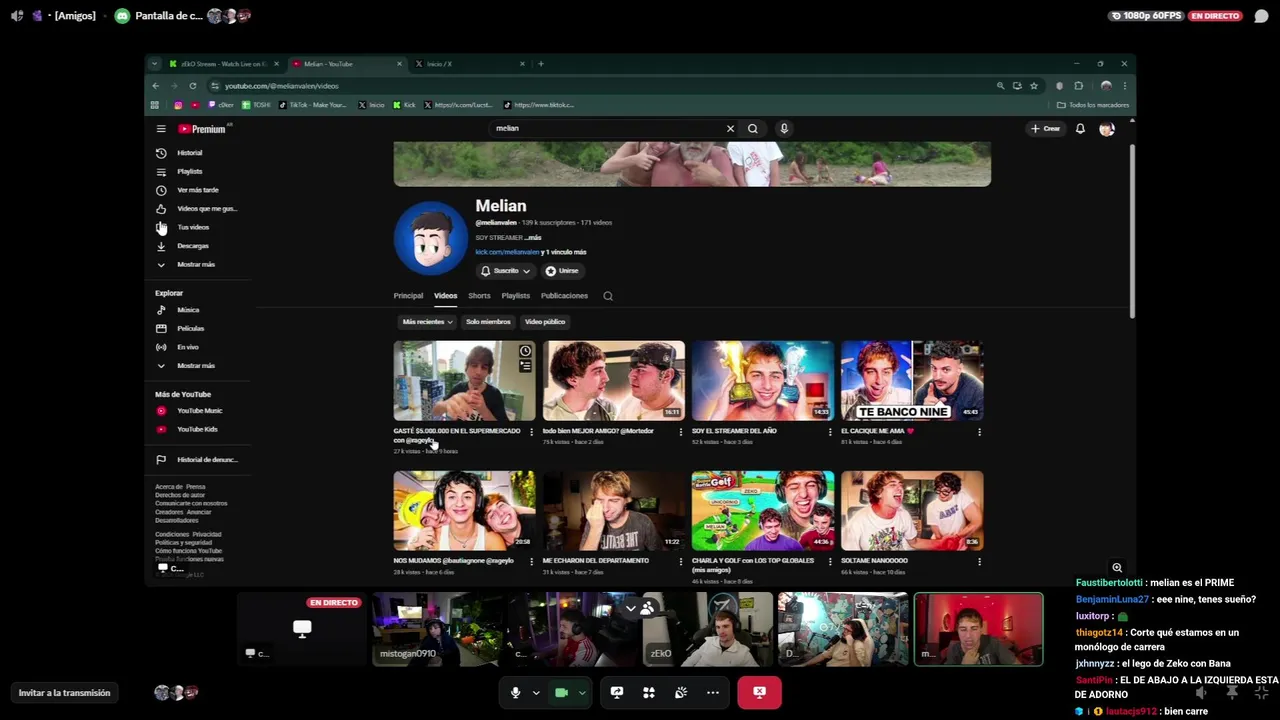Open the YouTube account avatar menu

coord(1107,129)
